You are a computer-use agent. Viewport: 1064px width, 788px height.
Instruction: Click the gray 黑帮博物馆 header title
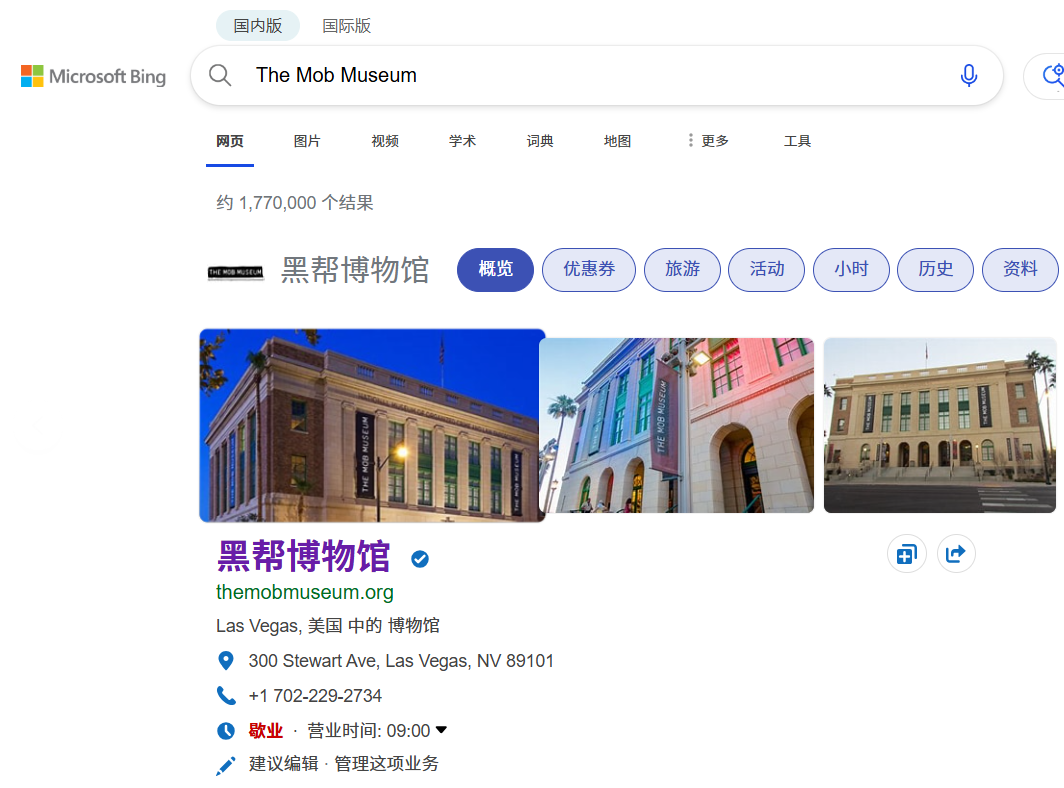point(355,270)
